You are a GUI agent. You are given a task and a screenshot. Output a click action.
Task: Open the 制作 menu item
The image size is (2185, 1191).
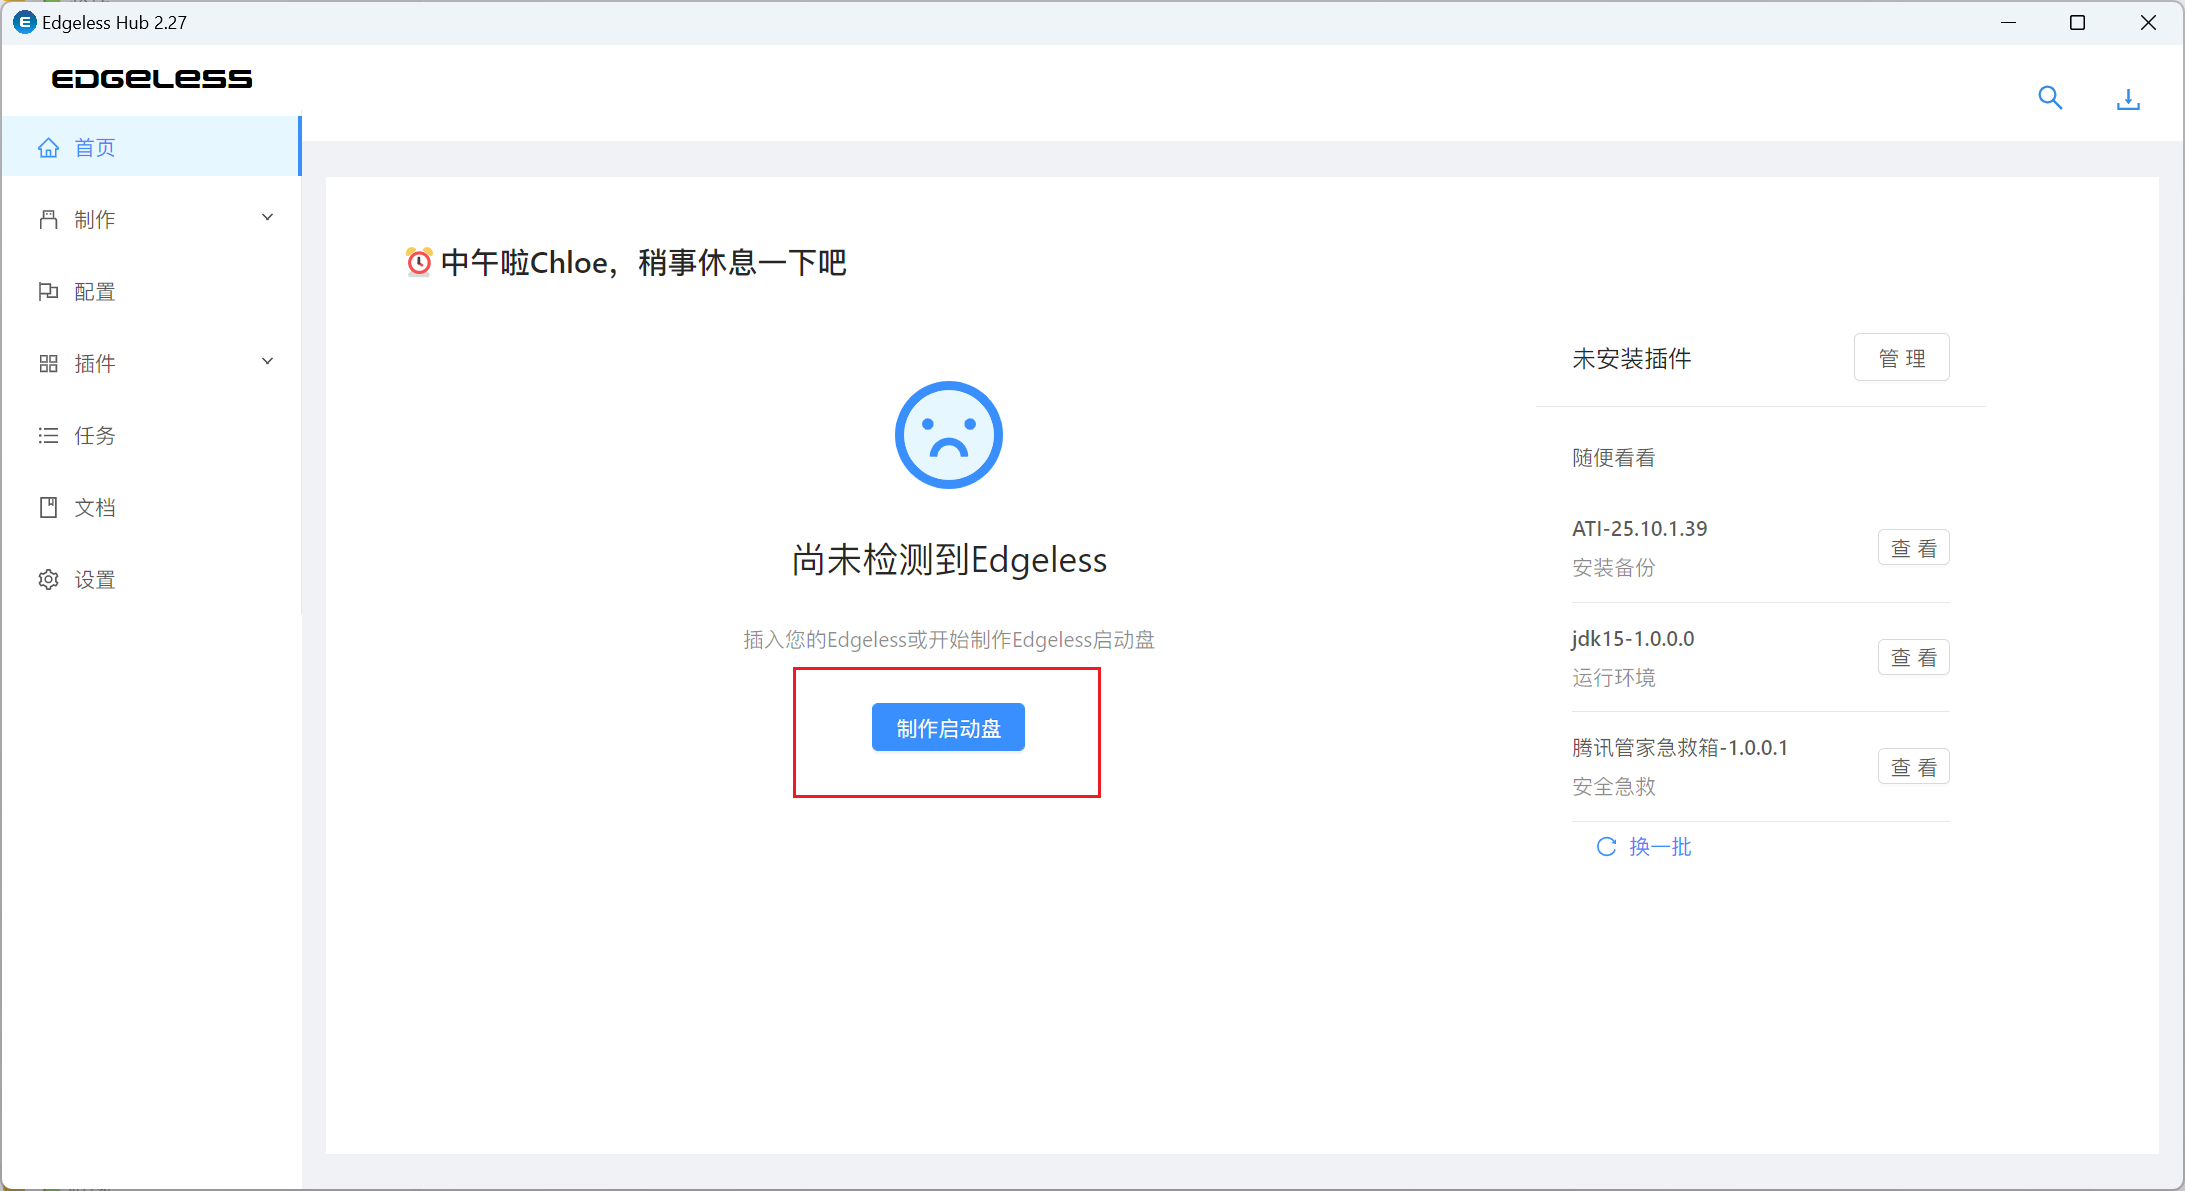[x=150, y=219]
